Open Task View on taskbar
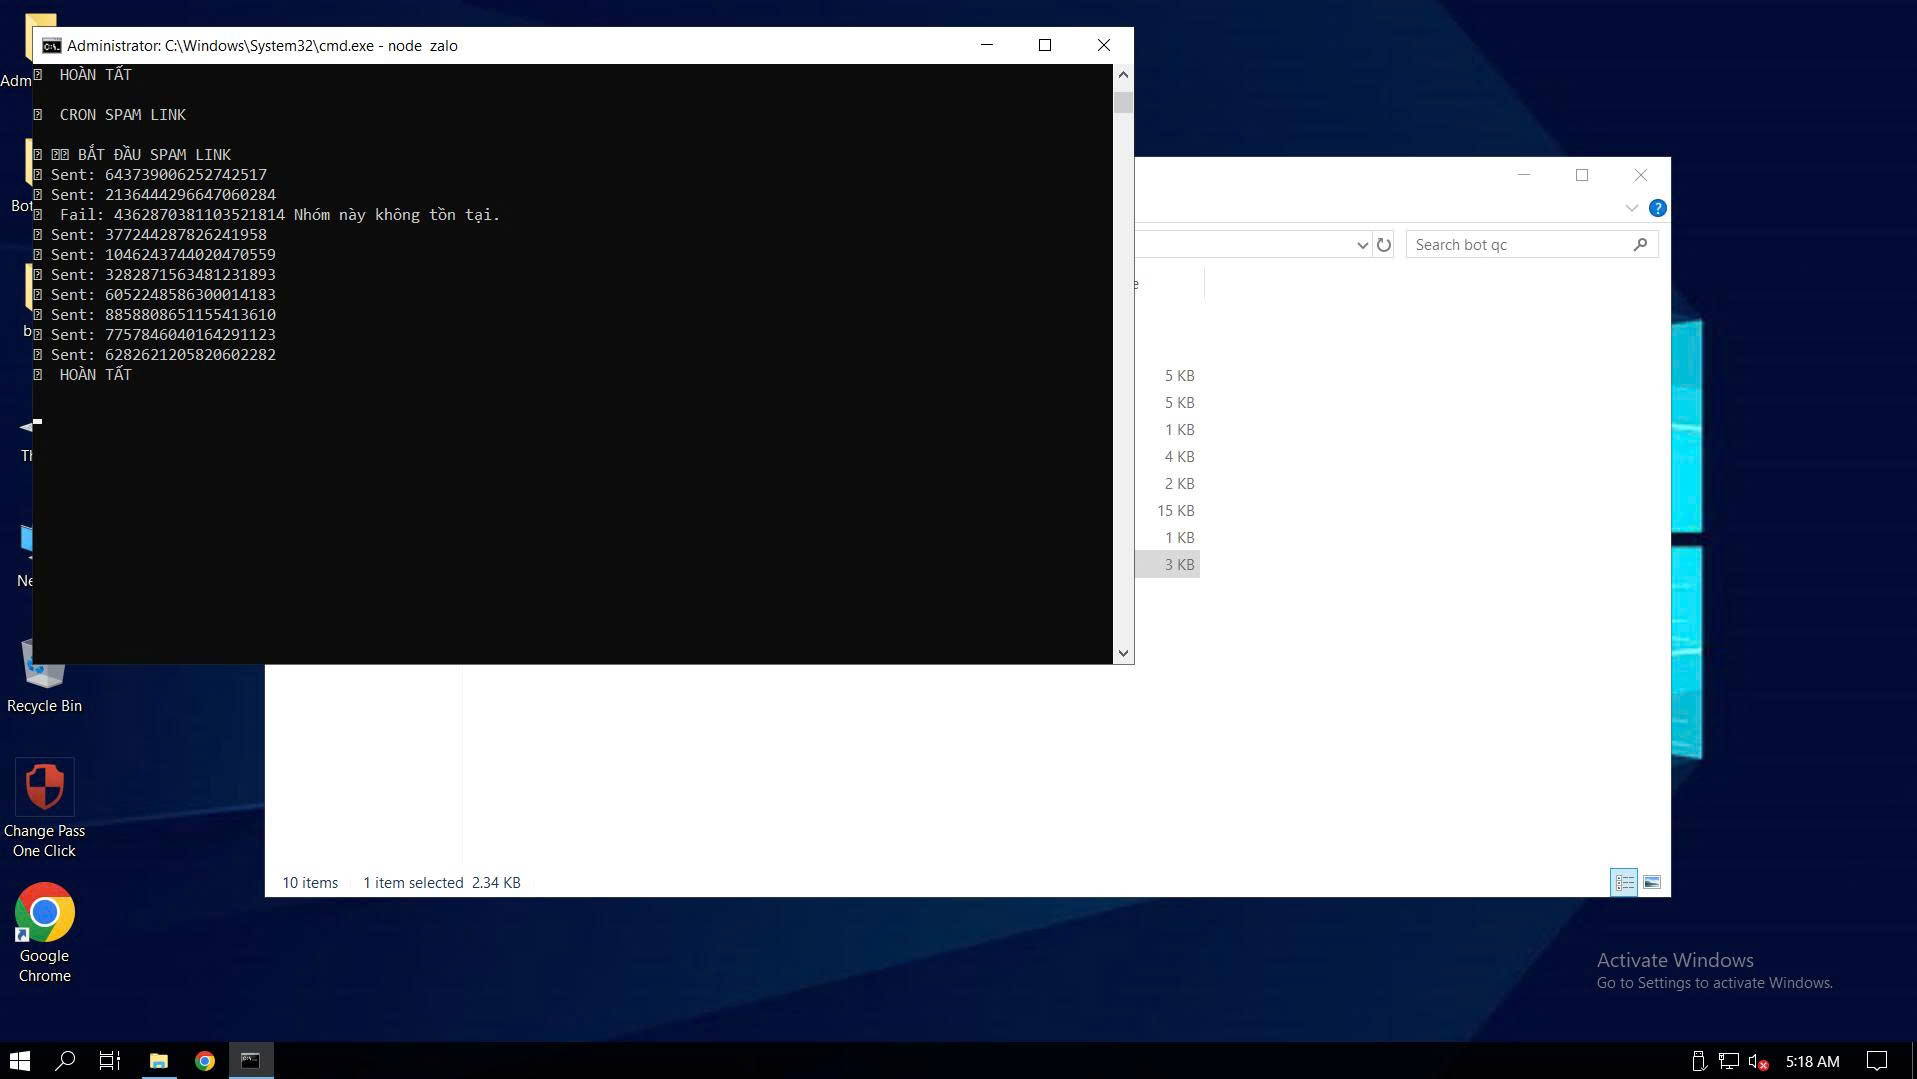Image resolution: width=1917 pixels, height=1079 pixels. [110, 1060]
